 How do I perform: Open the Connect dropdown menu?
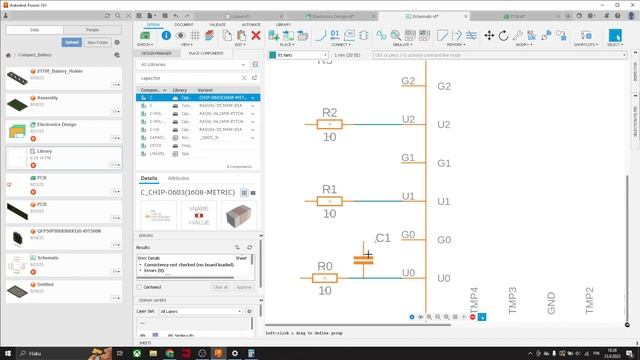click(341, 44)
